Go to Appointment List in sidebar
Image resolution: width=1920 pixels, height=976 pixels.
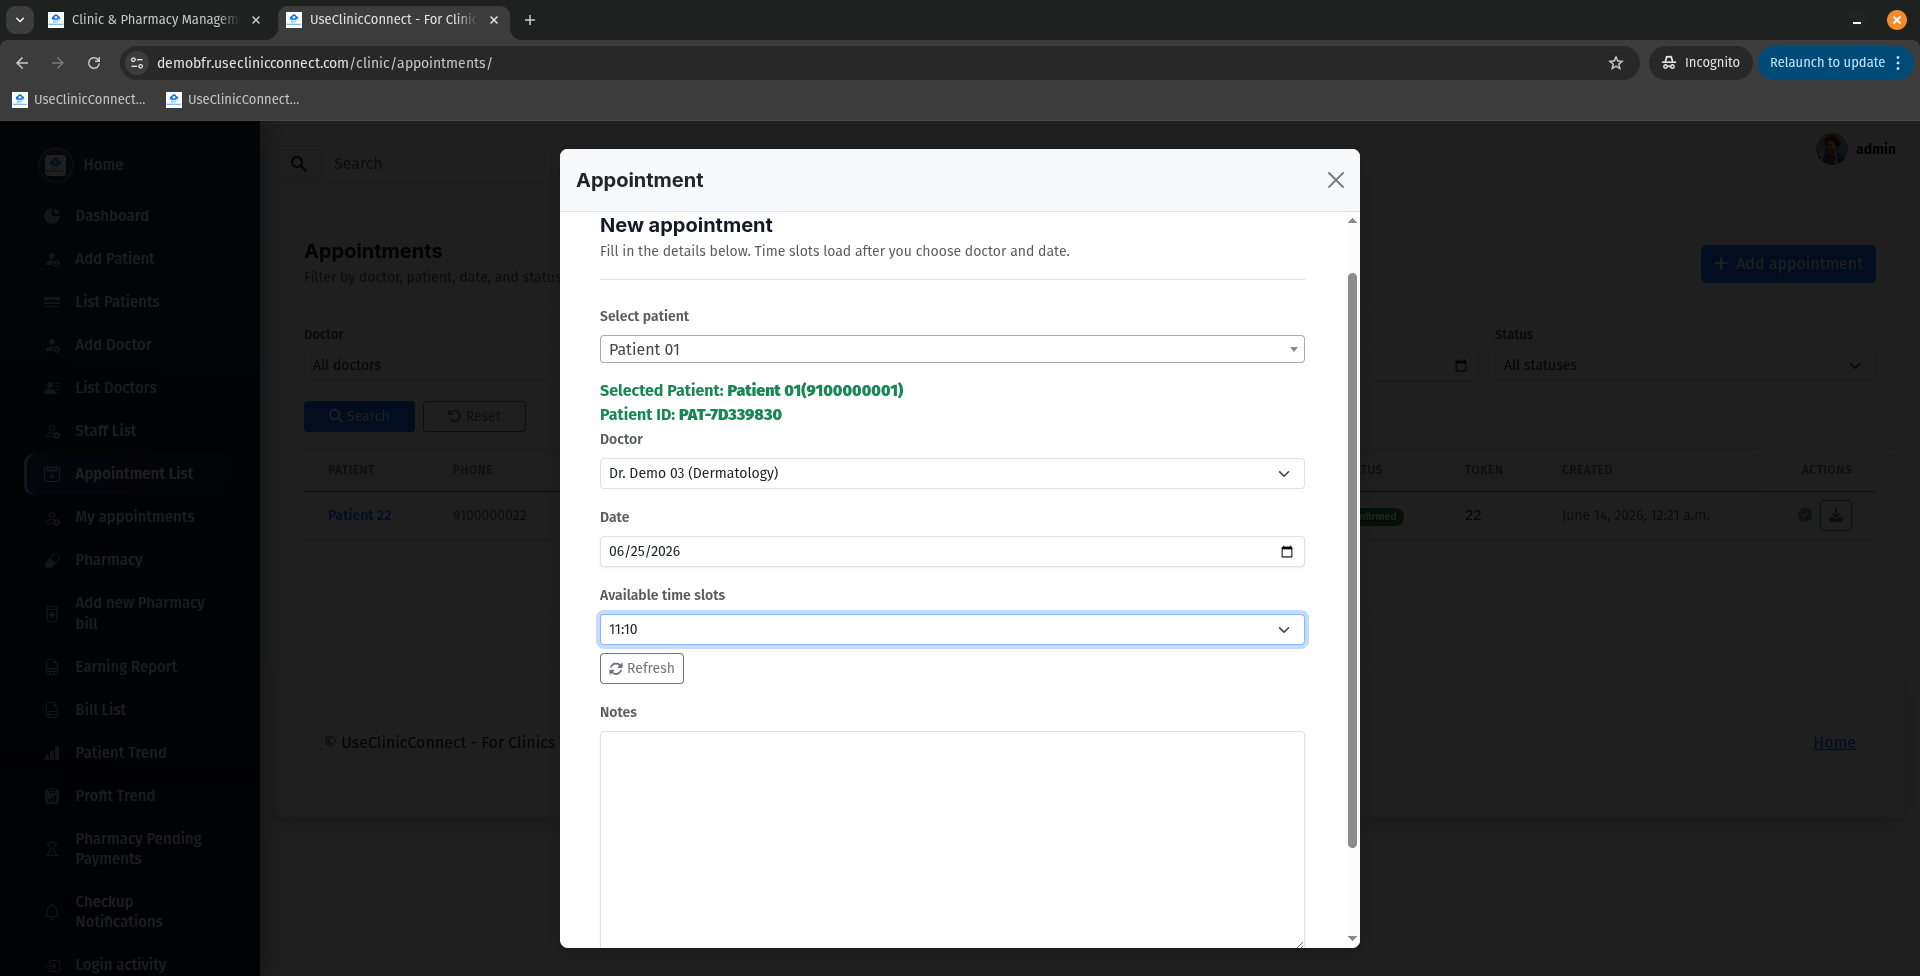pyautogui.click(x=134, y=474)
